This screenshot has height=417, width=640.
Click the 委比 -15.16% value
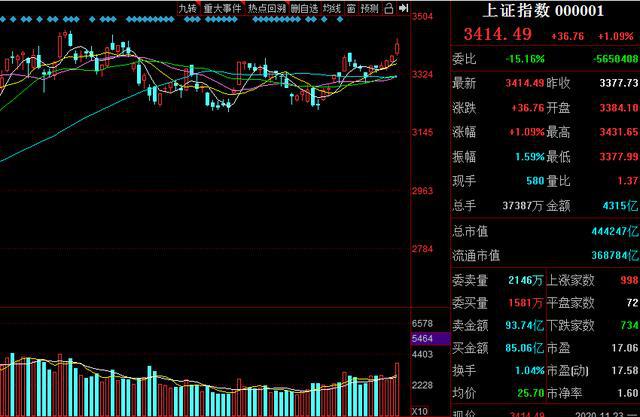525,59
